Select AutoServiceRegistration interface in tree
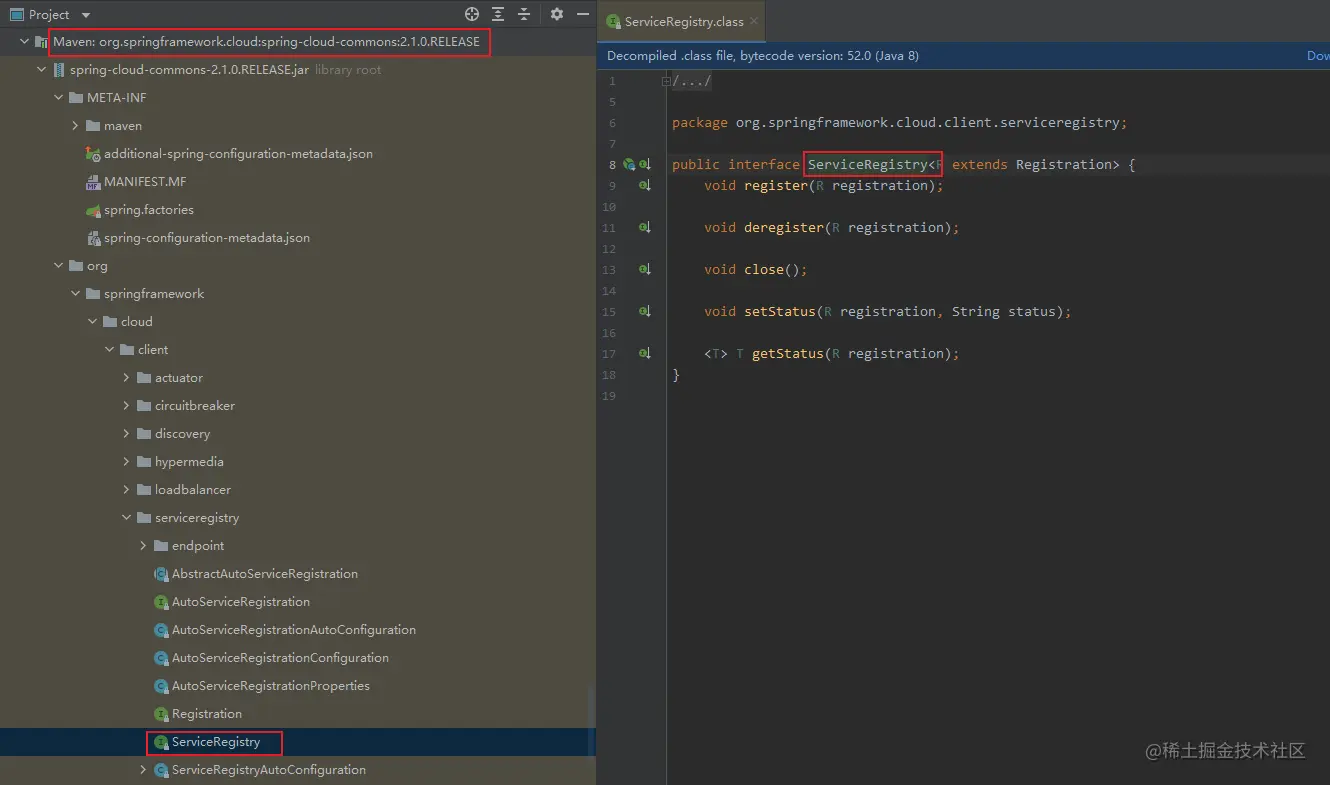Screen dimensions: 1330x785 tap(241, 602)
